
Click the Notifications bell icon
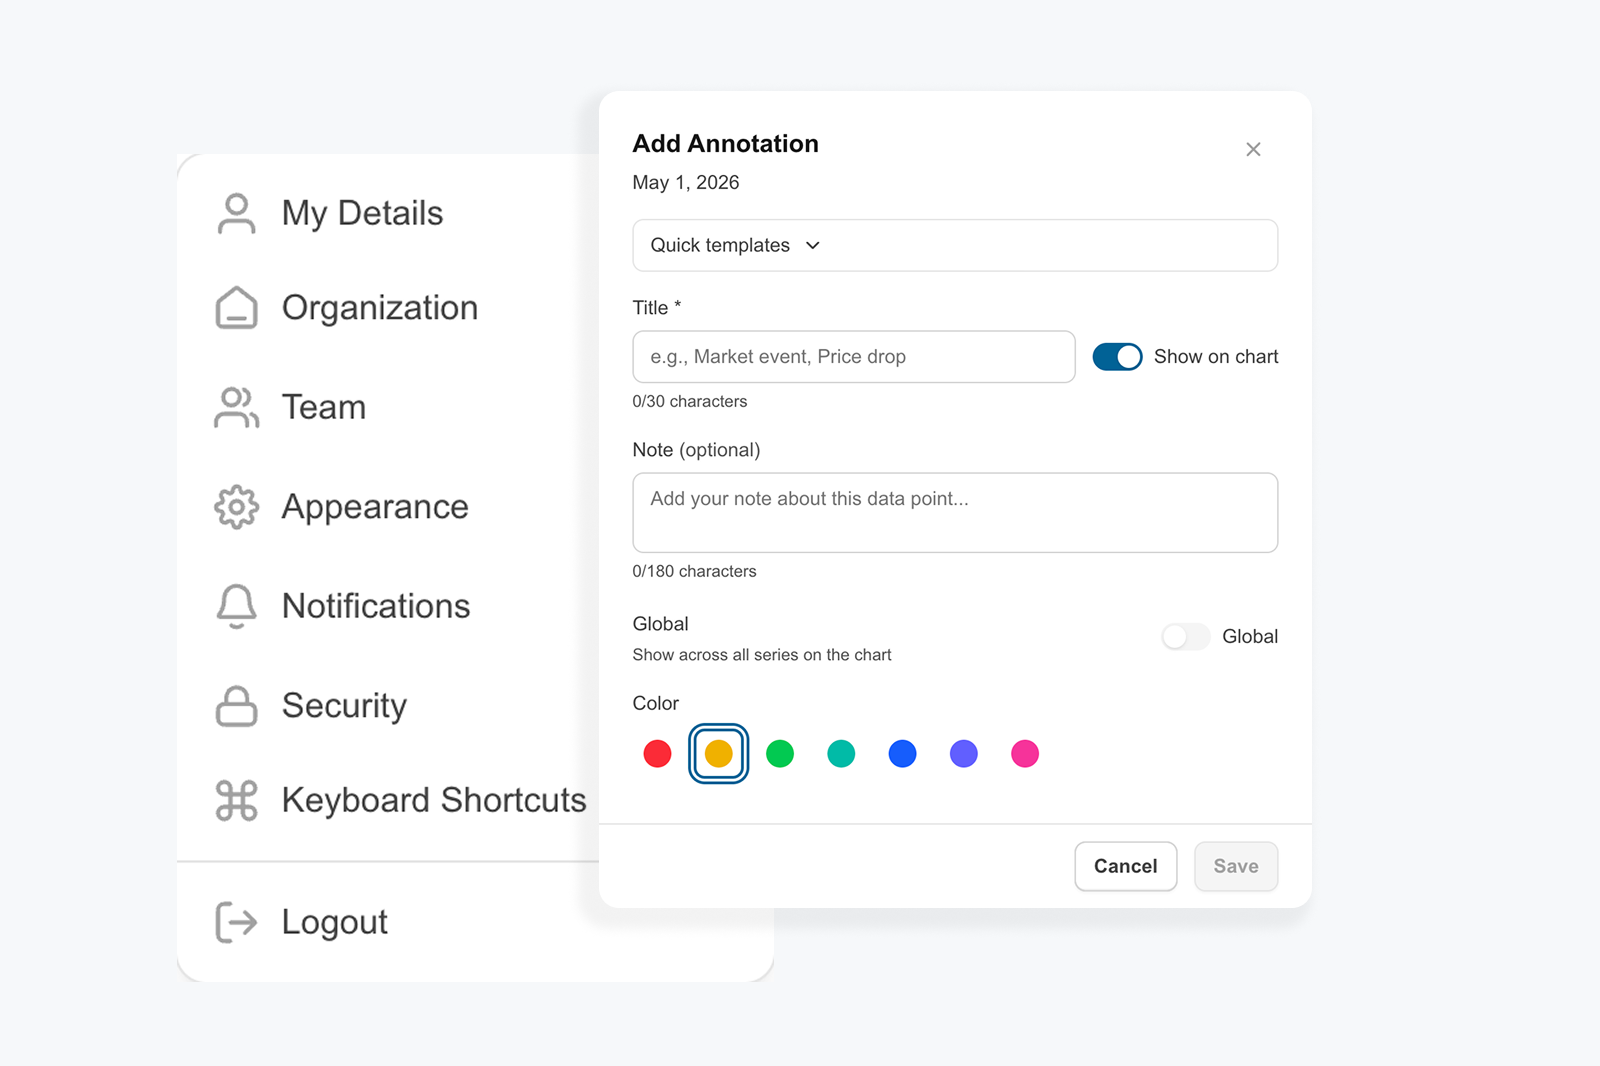pyautogui.click(x=236, y=606)
